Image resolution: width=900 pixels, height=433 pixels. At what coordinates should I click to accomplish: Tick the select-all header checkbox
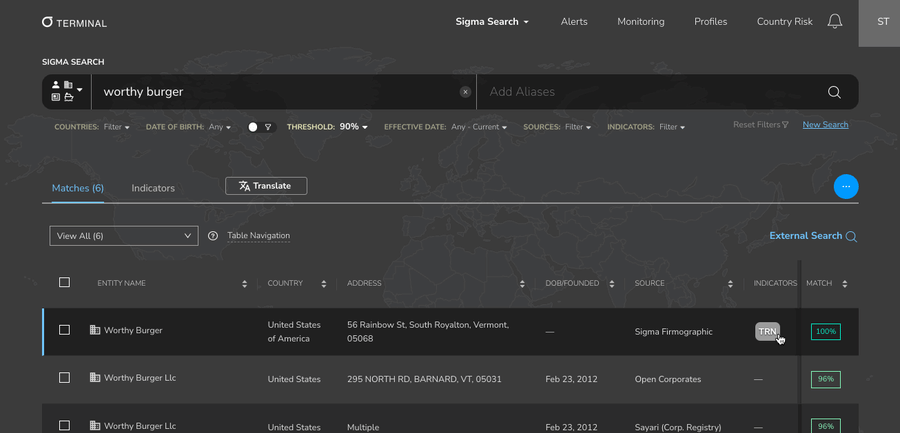click(64, 283)
